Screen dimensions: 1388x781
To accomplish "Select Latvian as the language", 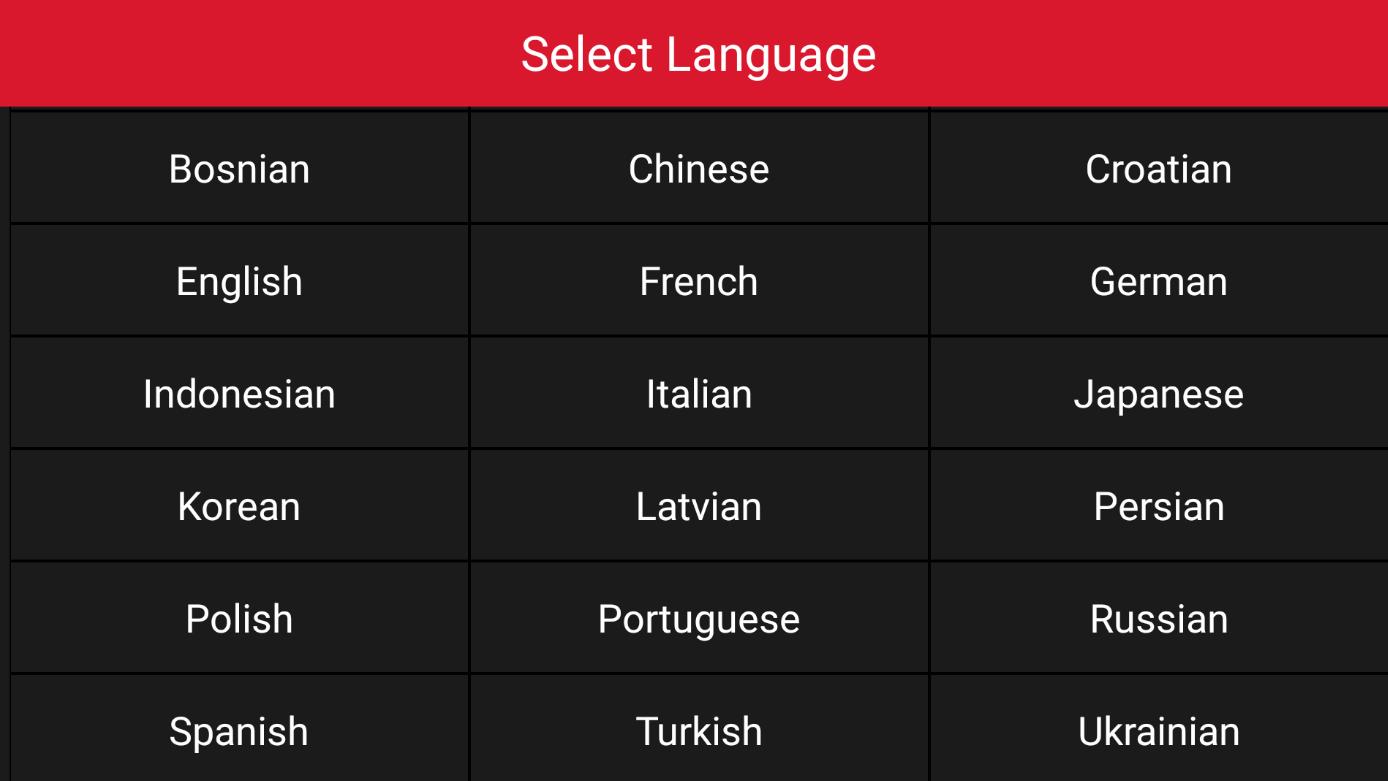I will pyautogui.click(x=699, y=506).
